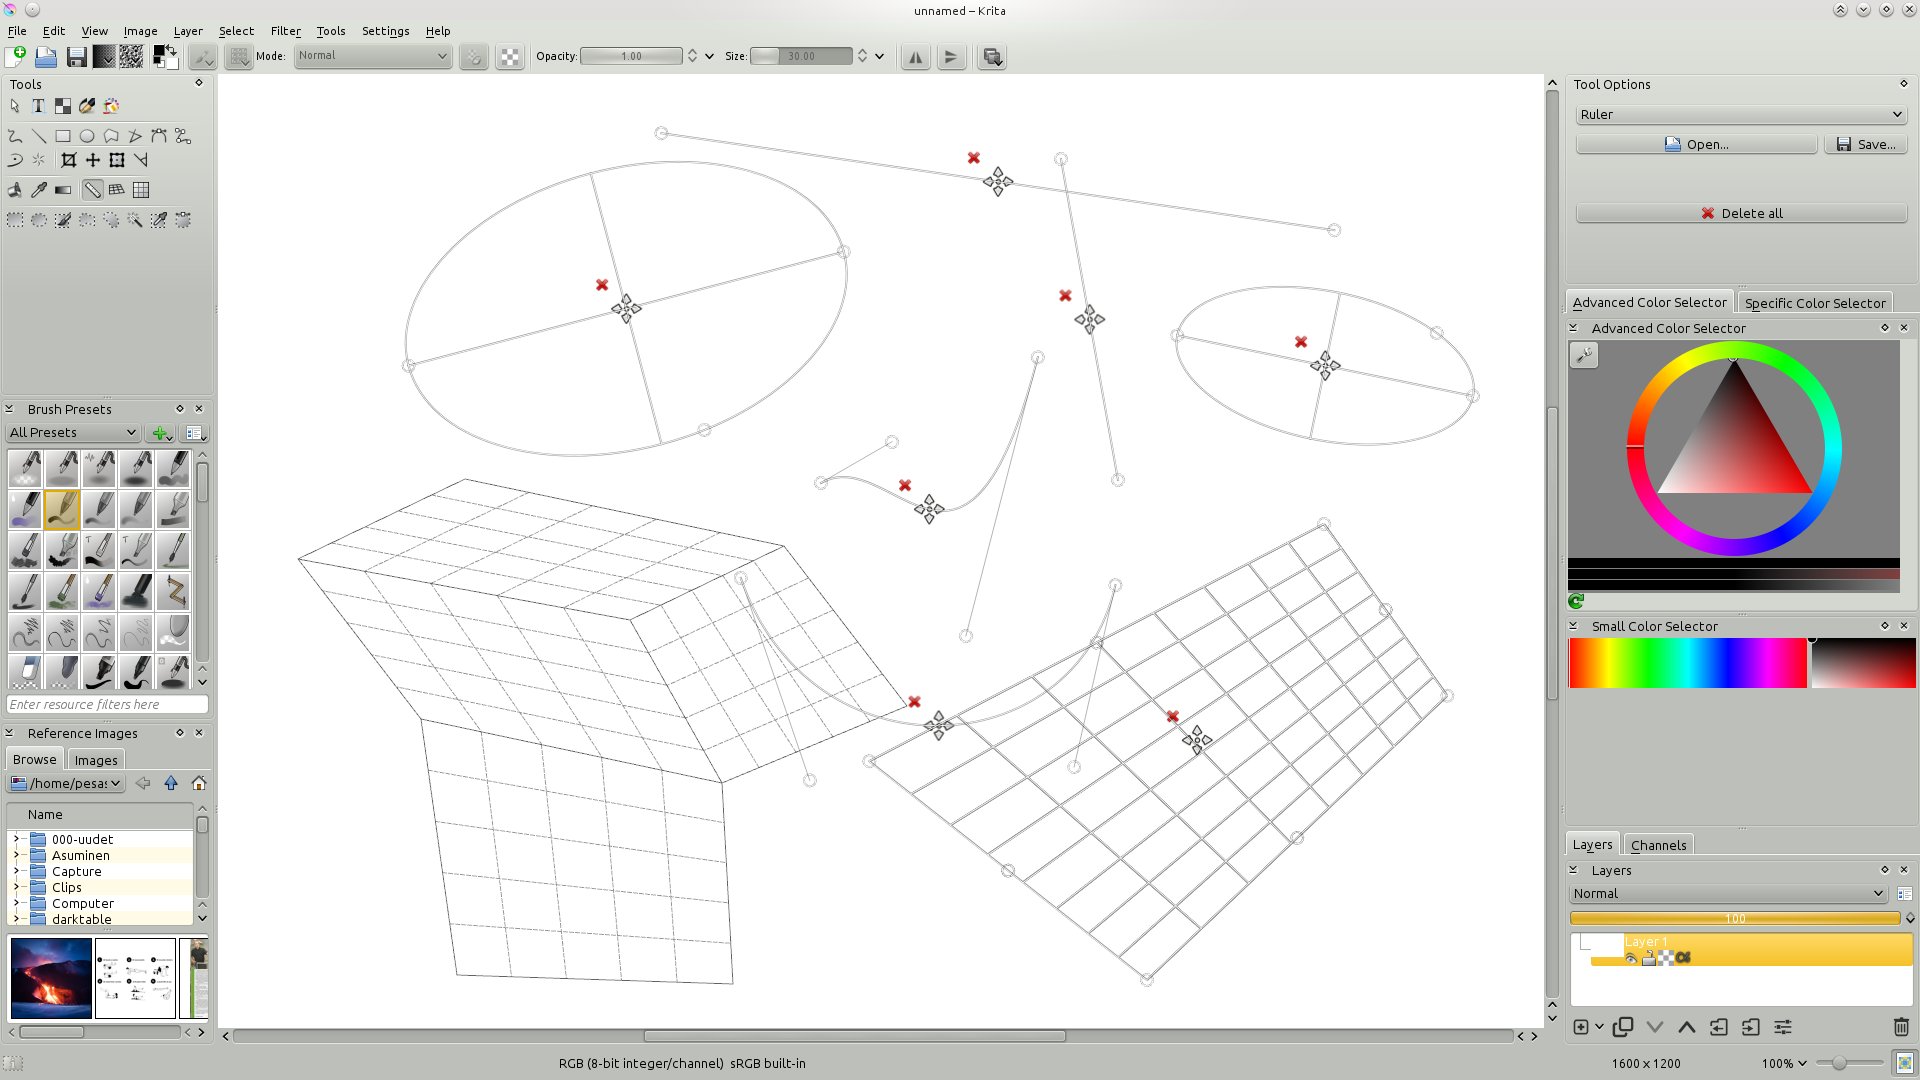Screen dimensions: 1920x1080
Task: Open the /home path dropdown
Action: point(66,783)
